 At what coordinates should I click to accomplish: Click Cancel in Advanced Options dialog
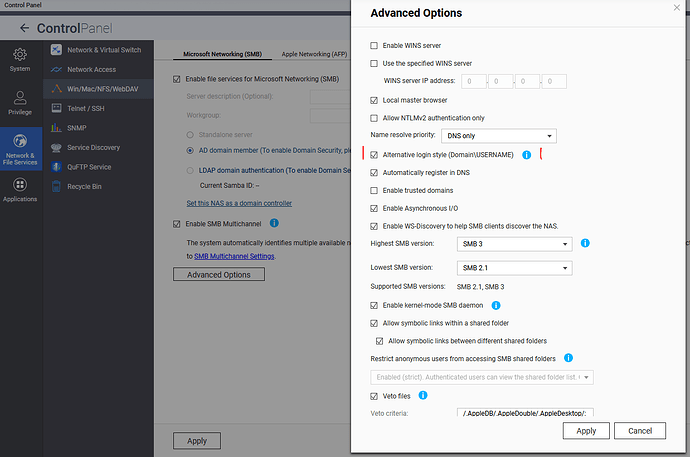coord(640,430)
